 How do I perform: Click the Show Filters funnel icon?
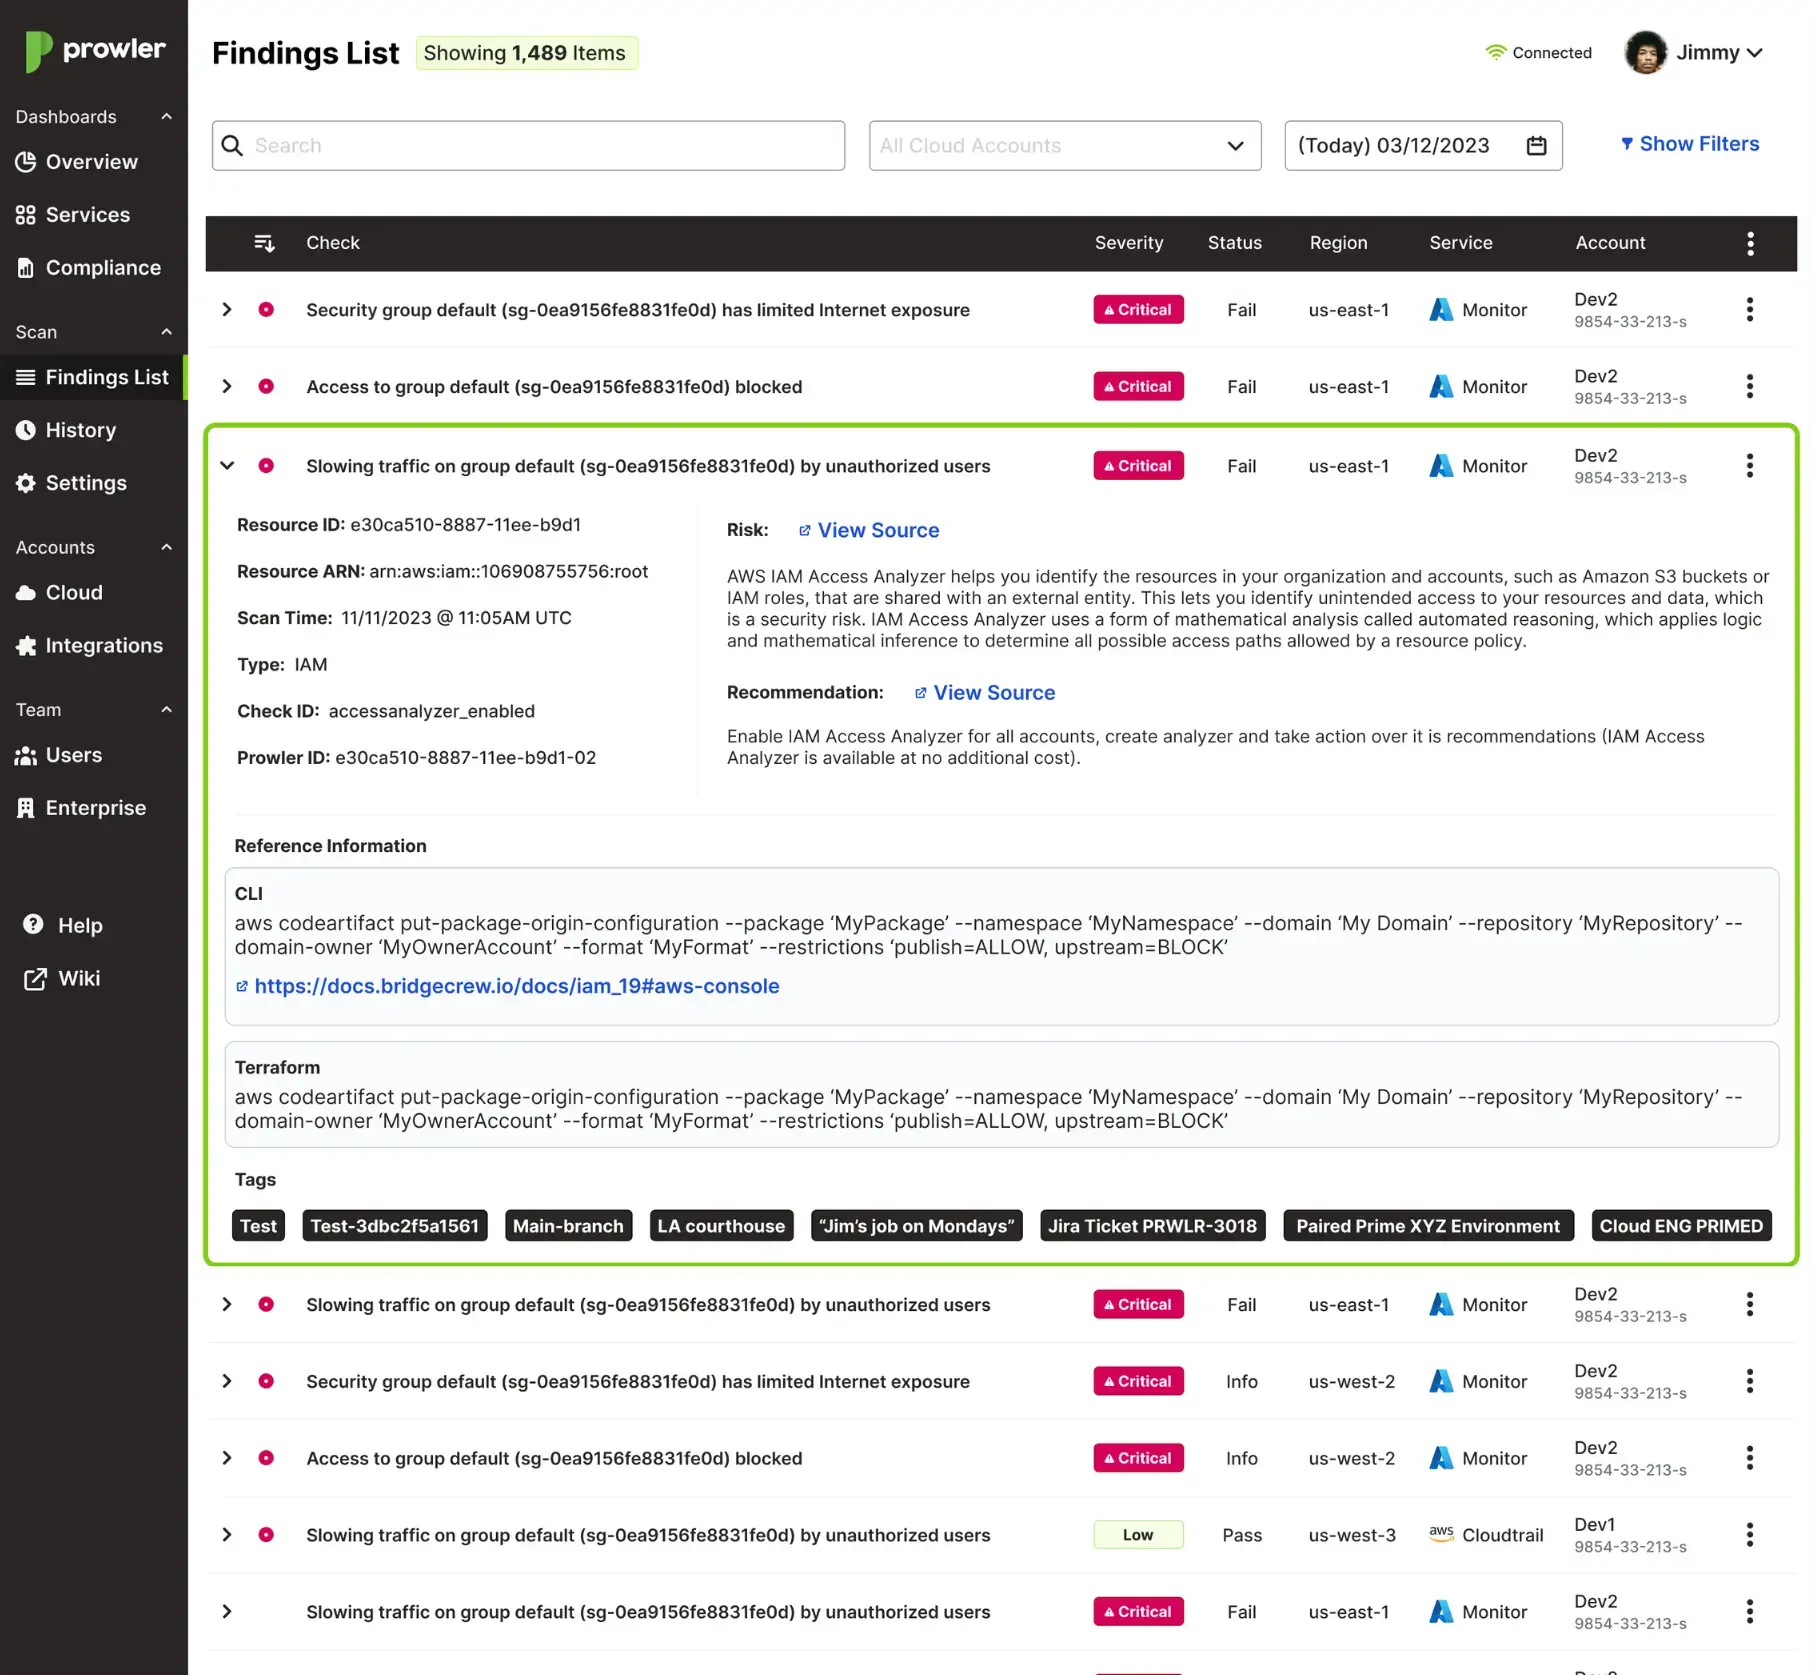coord(1627,144)
